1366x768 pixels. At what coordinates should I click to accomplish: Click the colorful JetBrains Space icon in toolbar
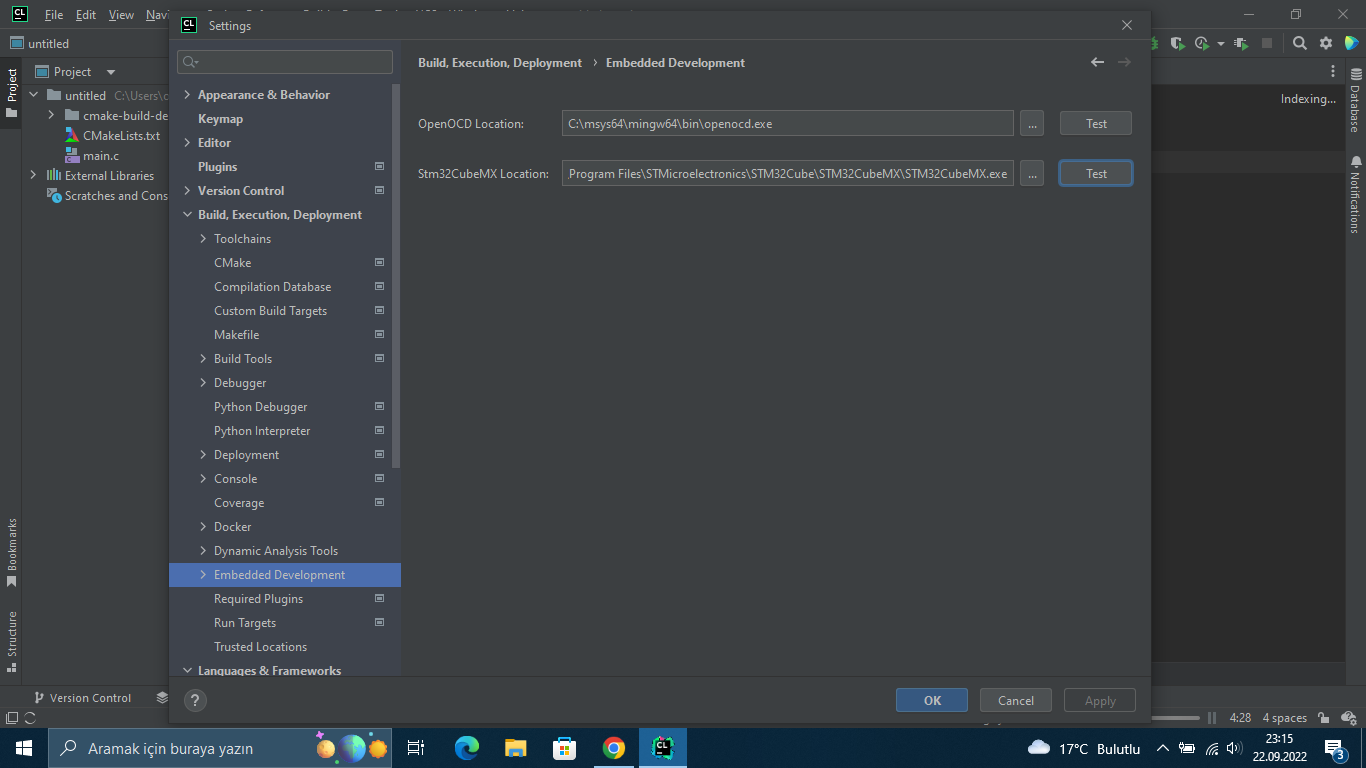[x=1352, y=43]
